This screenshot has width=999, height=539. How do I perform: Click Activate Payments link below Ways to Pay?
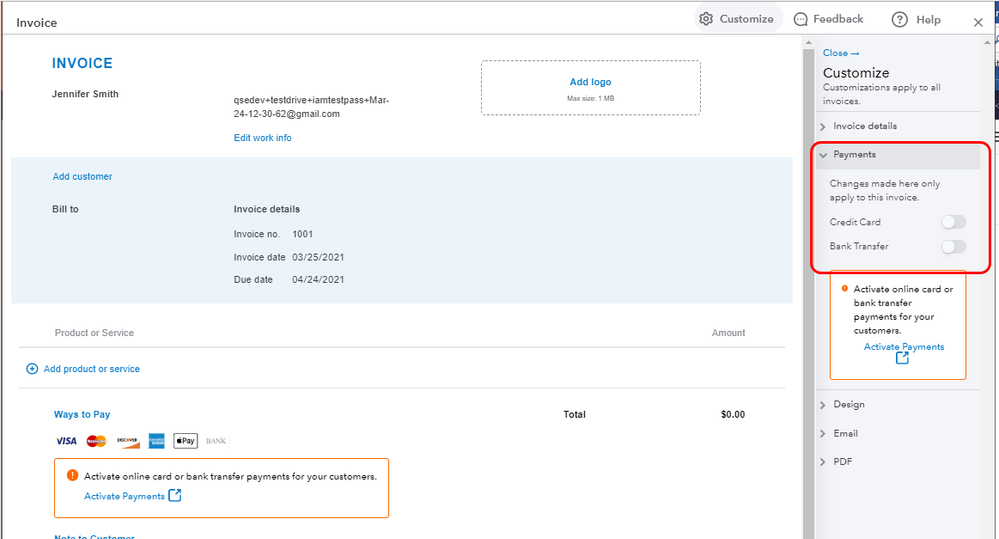tap(122, 496)
